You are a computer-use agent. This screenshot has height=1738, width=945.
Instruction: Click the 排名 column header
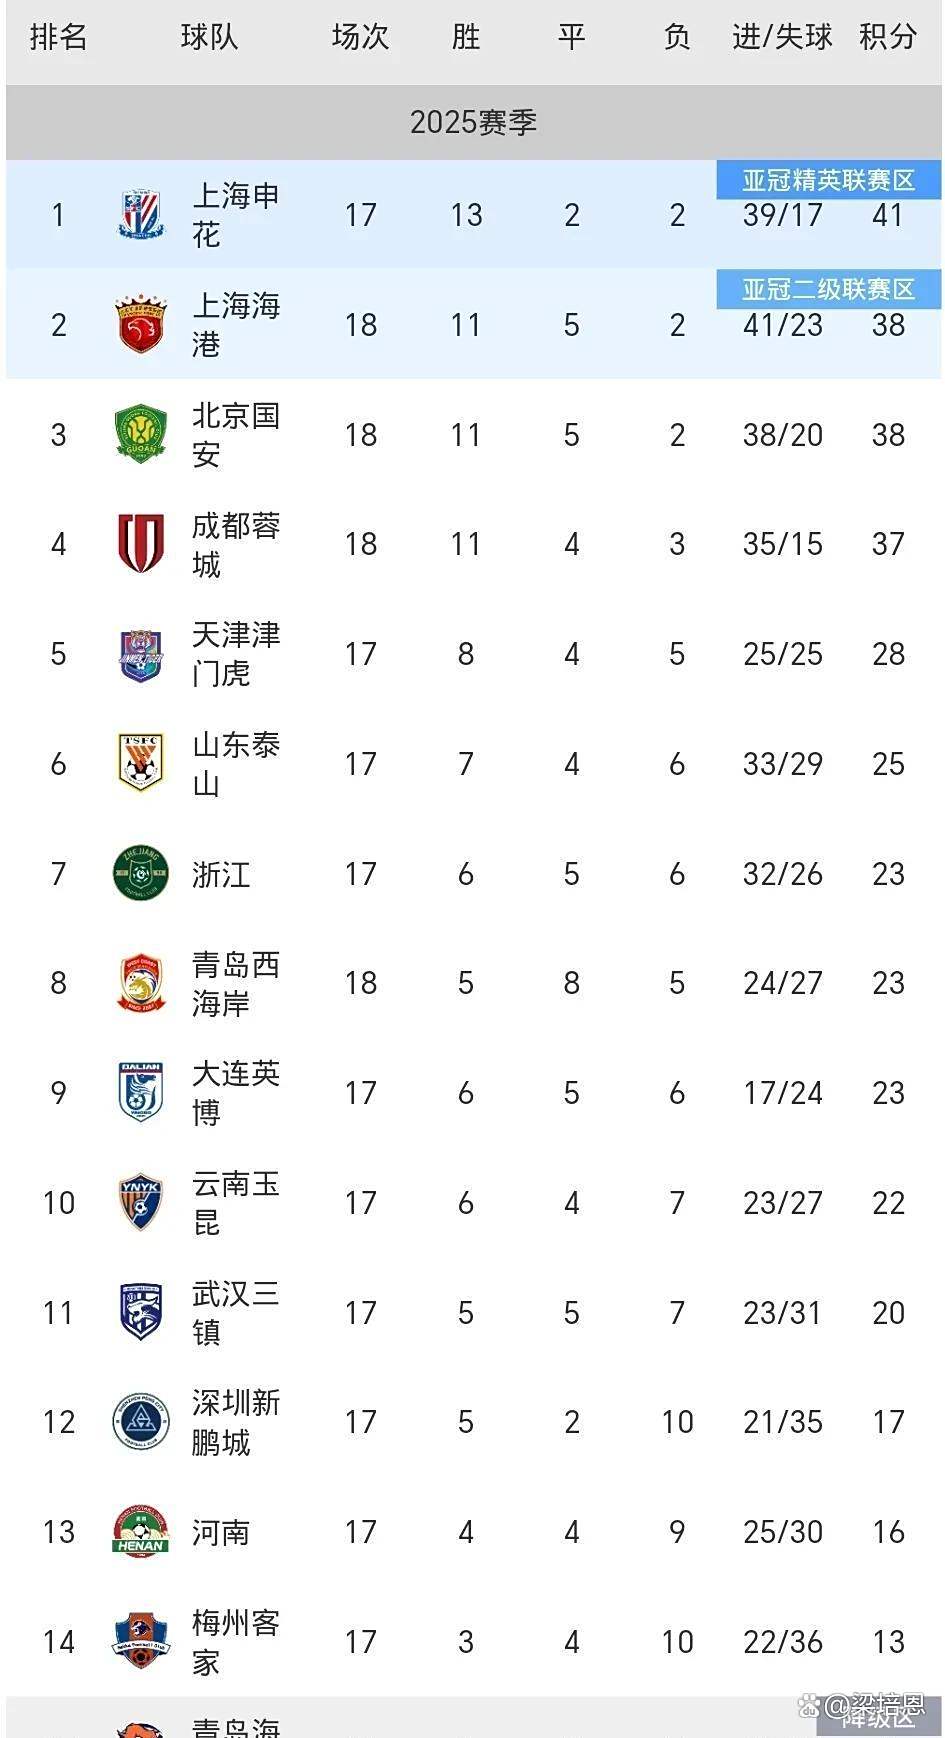(x=58, y=38)
